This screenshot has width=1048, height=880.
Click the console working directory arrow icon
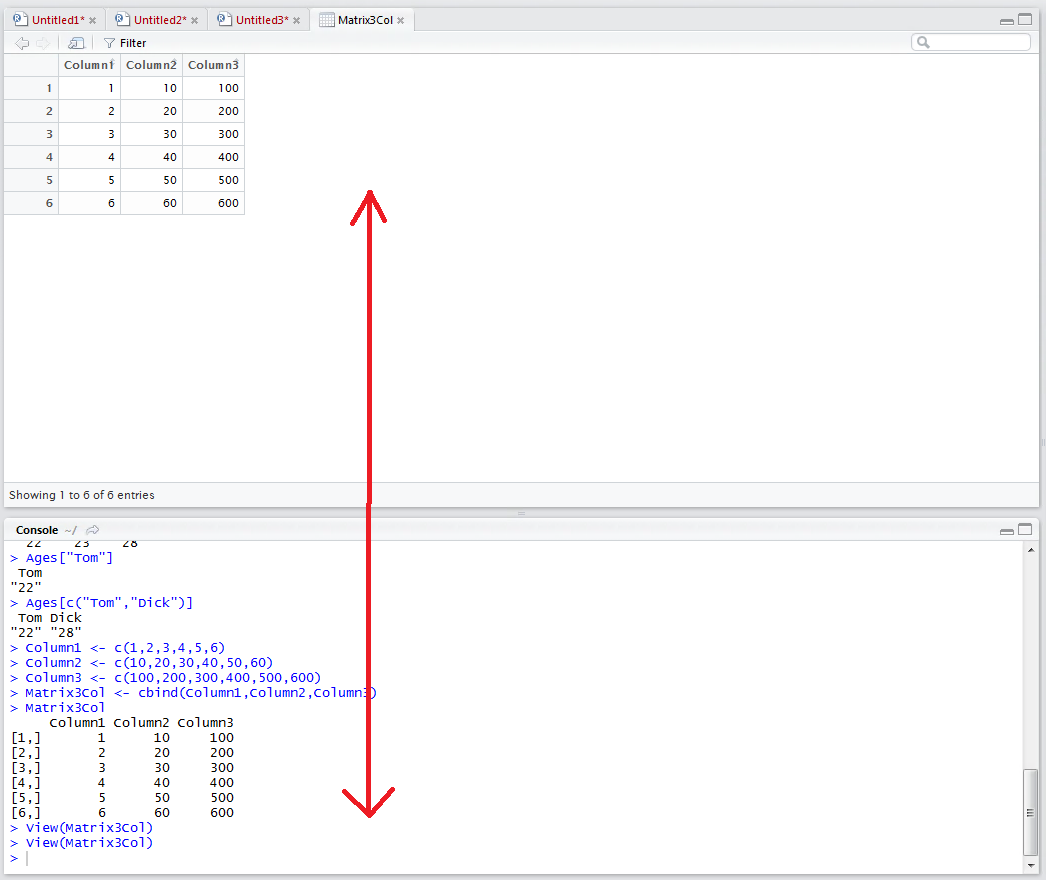93,530
